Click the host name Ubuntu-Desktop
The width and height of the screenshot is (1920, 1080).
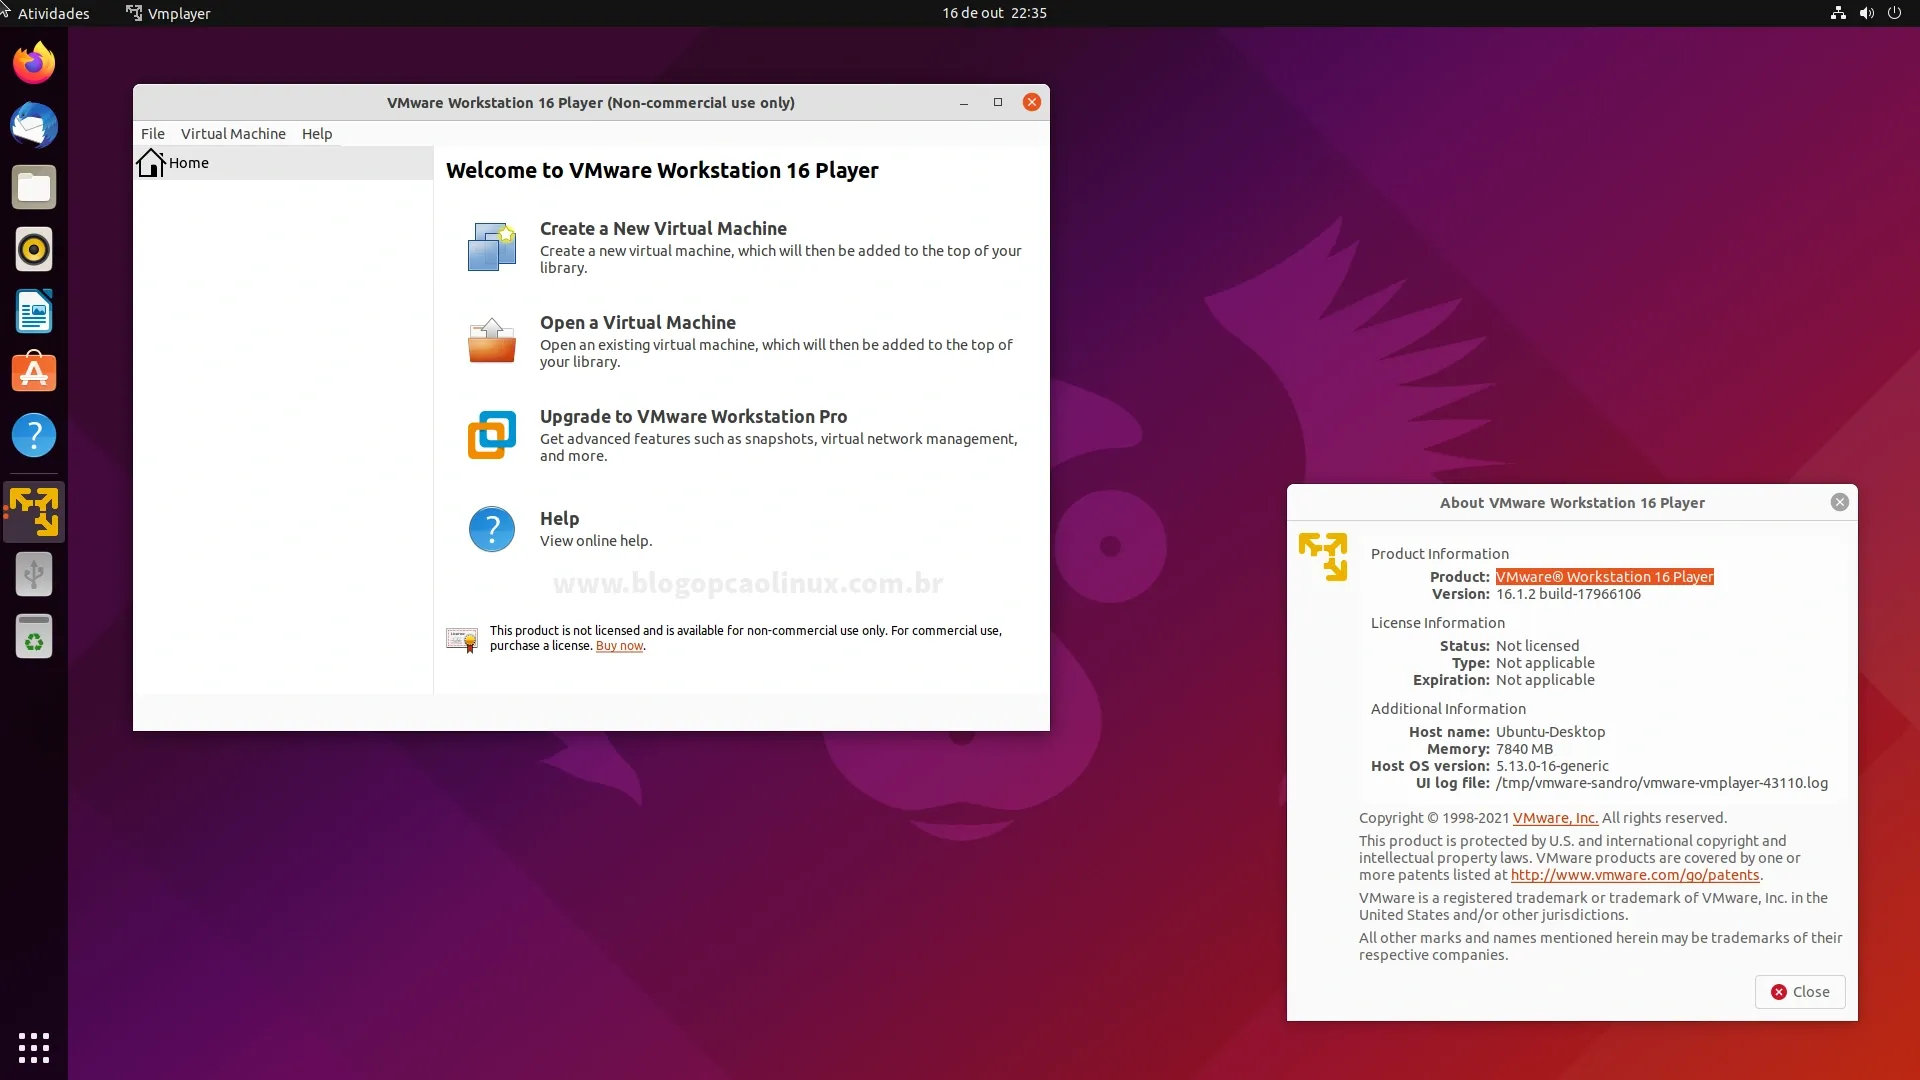click(x=1550, y=732)
